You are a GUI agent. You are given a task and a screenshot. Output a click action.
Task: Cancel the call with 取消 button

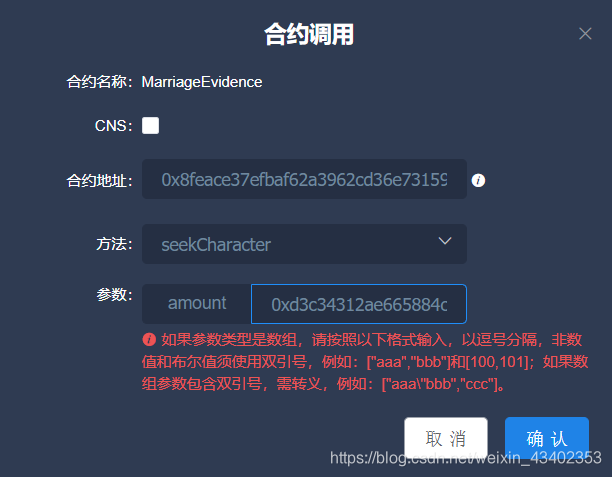coord(446,438)
